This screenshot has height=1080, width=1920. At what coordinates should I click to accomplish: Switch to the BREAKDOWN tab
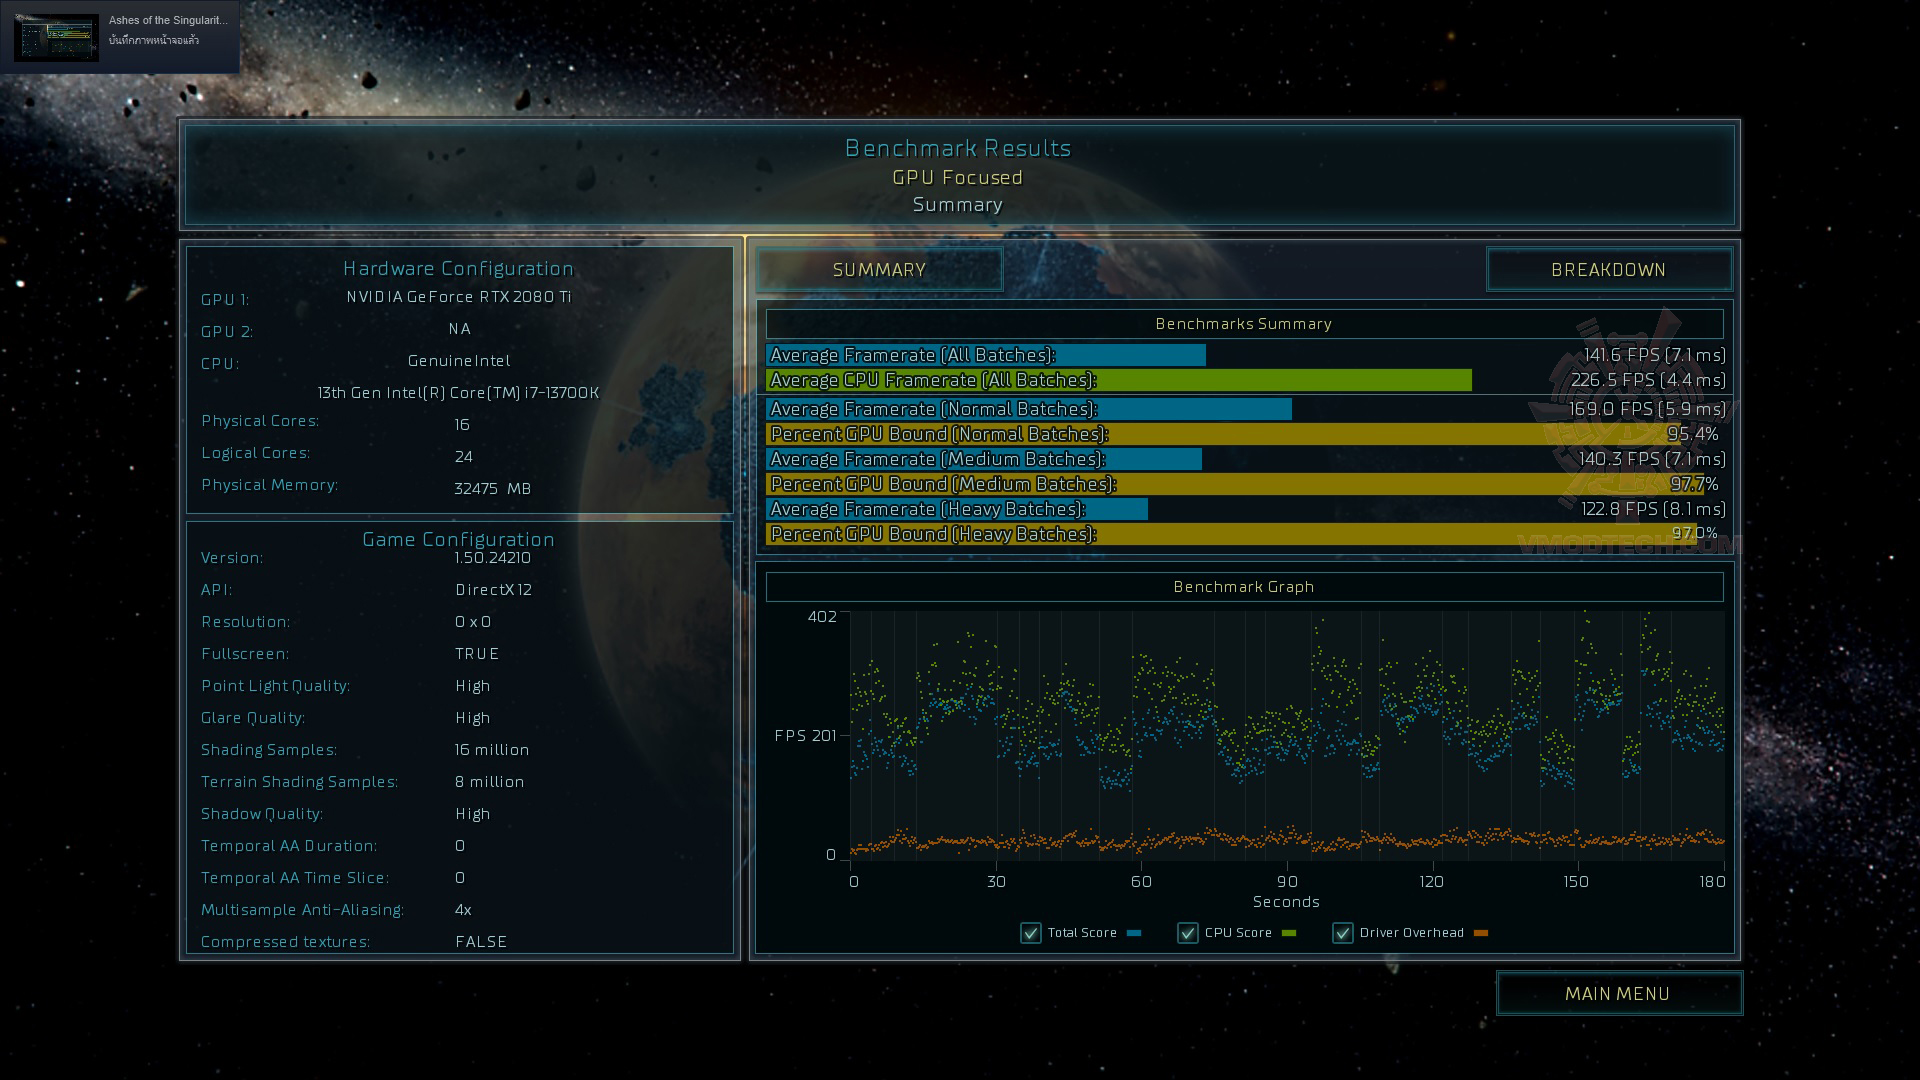pyautogui.click(x=1608, y=270)
